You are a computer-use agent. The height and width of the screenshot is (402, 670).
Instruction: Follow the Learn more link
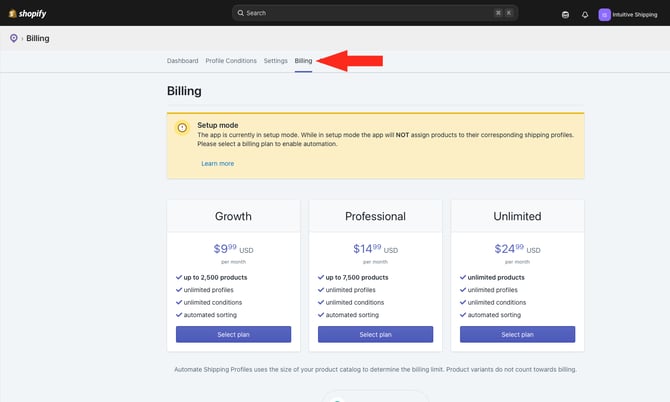(217, 163)
